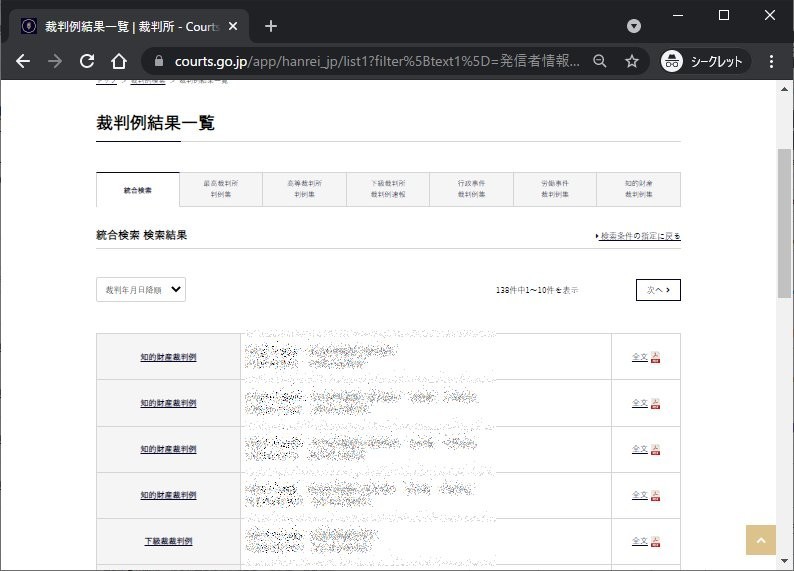The height and width of the screenshot is (571, 794).
Task: Open 全文 link in first result row
Action: 640,357
